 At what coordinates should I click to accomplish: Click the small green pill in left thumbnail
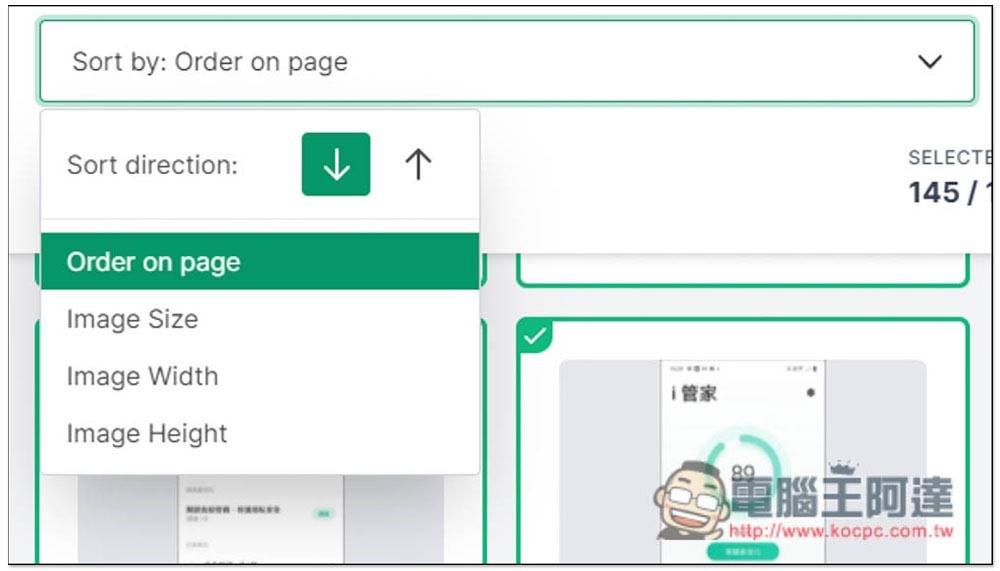click(x=323, y=513)
